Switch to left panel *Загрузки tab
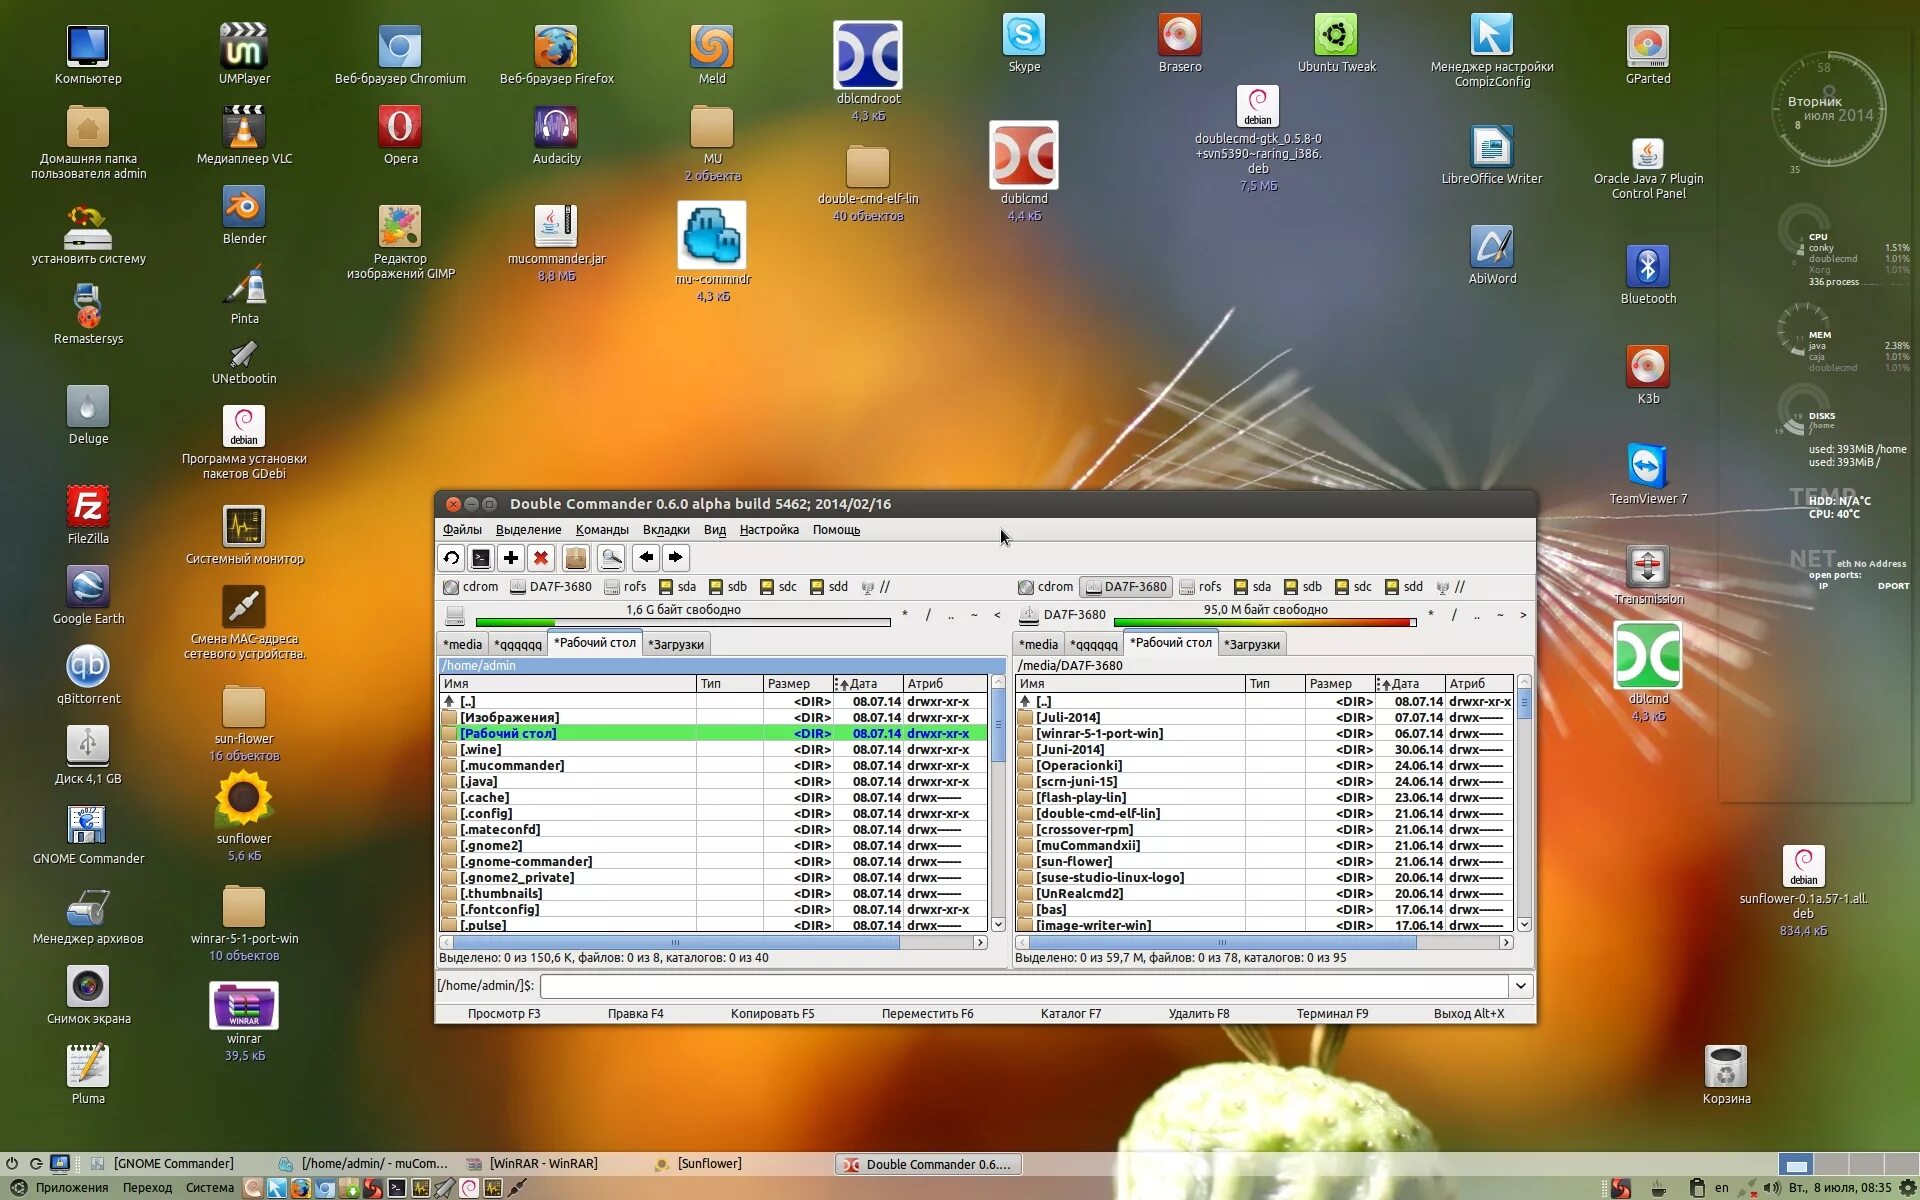This screenshot has width=1920, height=1200. tap(676, 644)
